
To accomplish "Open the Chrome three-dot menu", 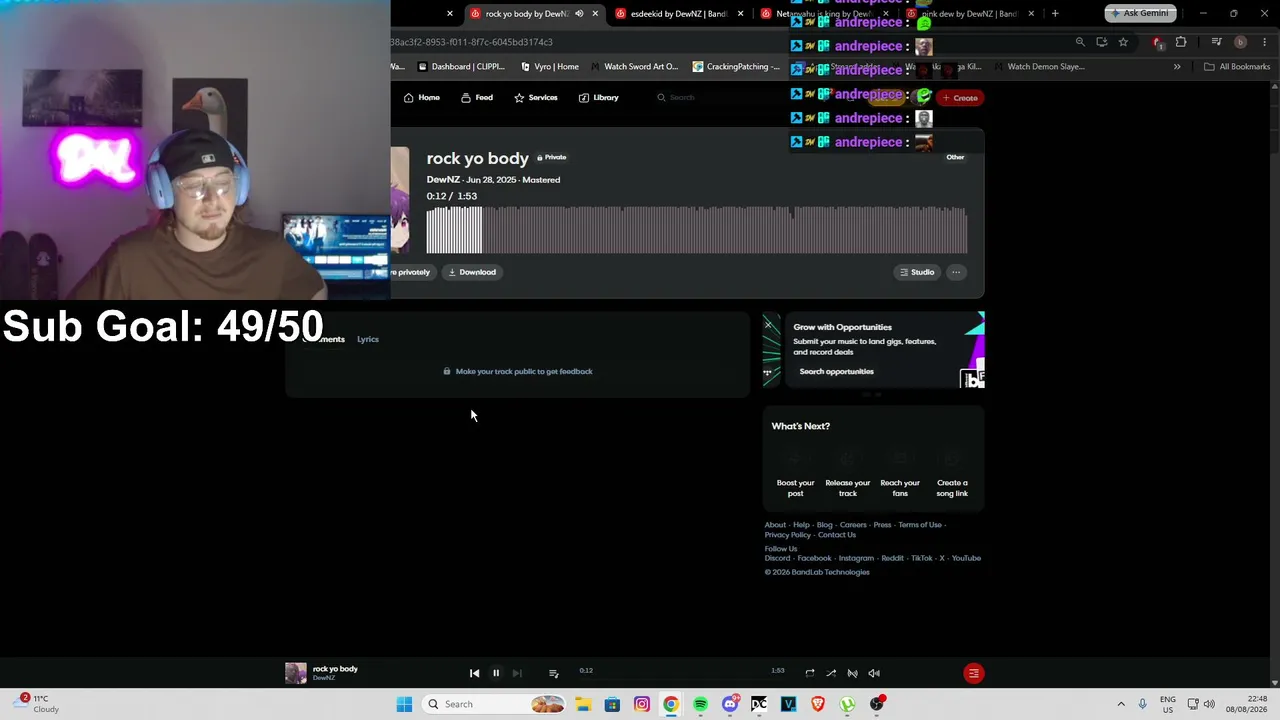I will 1265,42.
